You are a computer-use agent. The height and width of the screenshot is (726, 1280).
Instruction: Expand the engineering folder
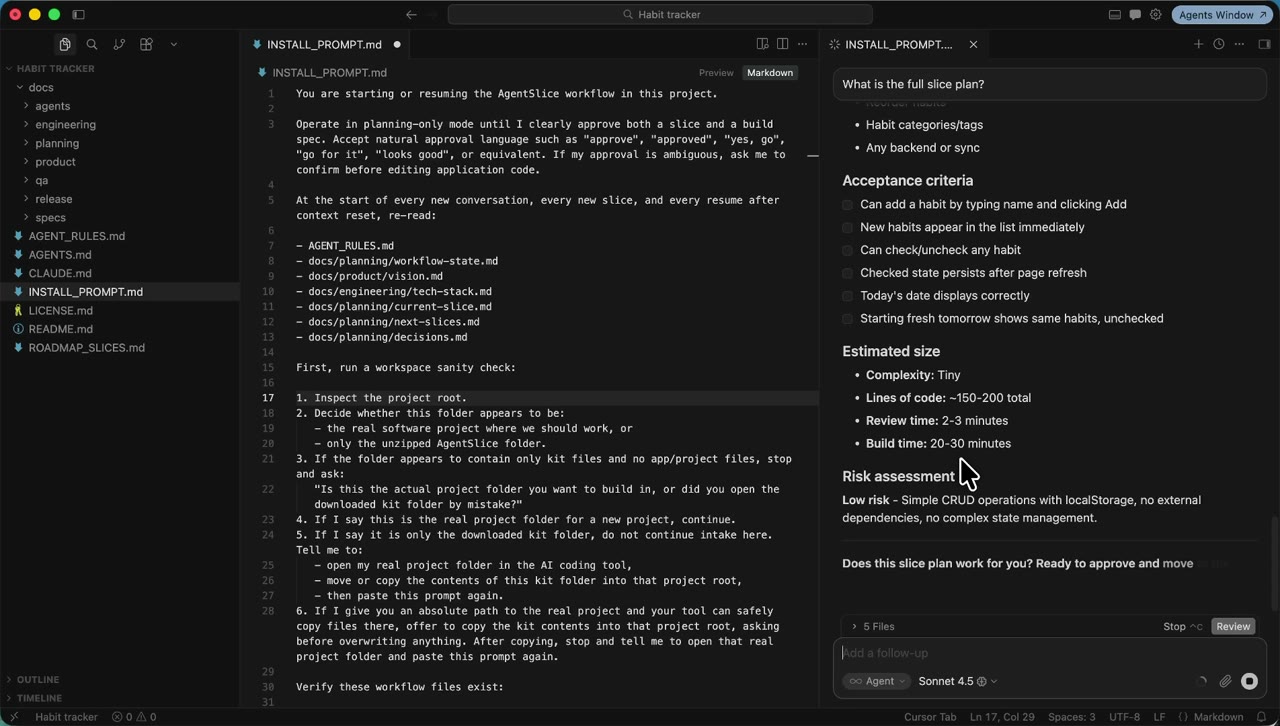65,125
